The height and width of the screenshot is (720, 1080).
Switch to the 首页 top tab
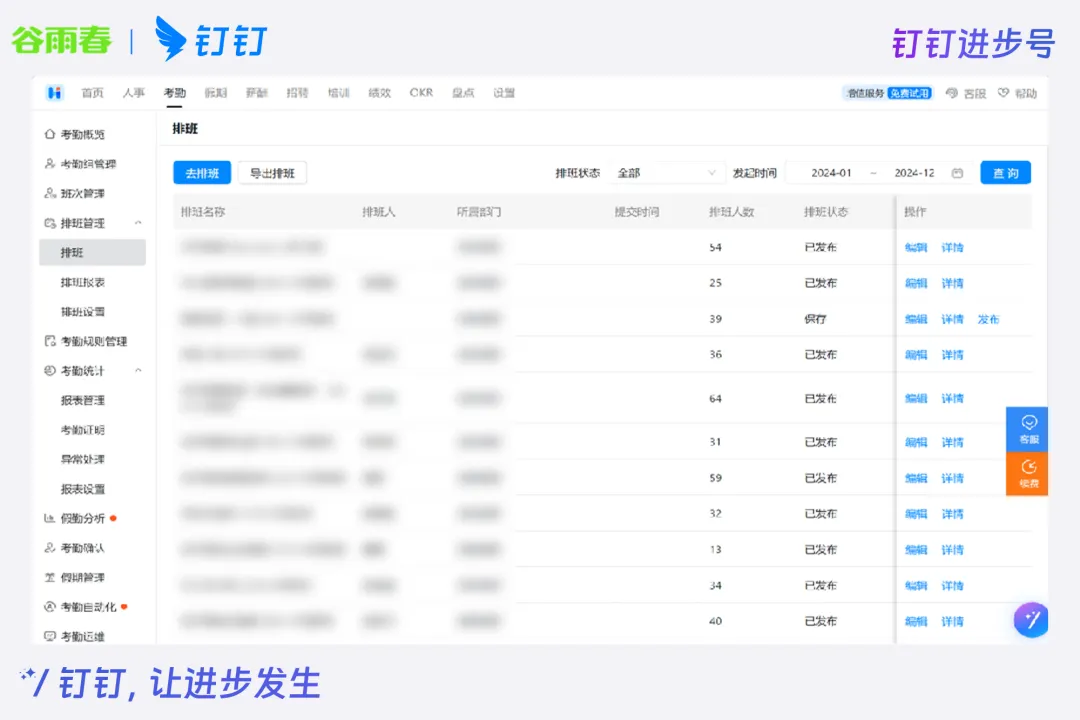[92, 93]
